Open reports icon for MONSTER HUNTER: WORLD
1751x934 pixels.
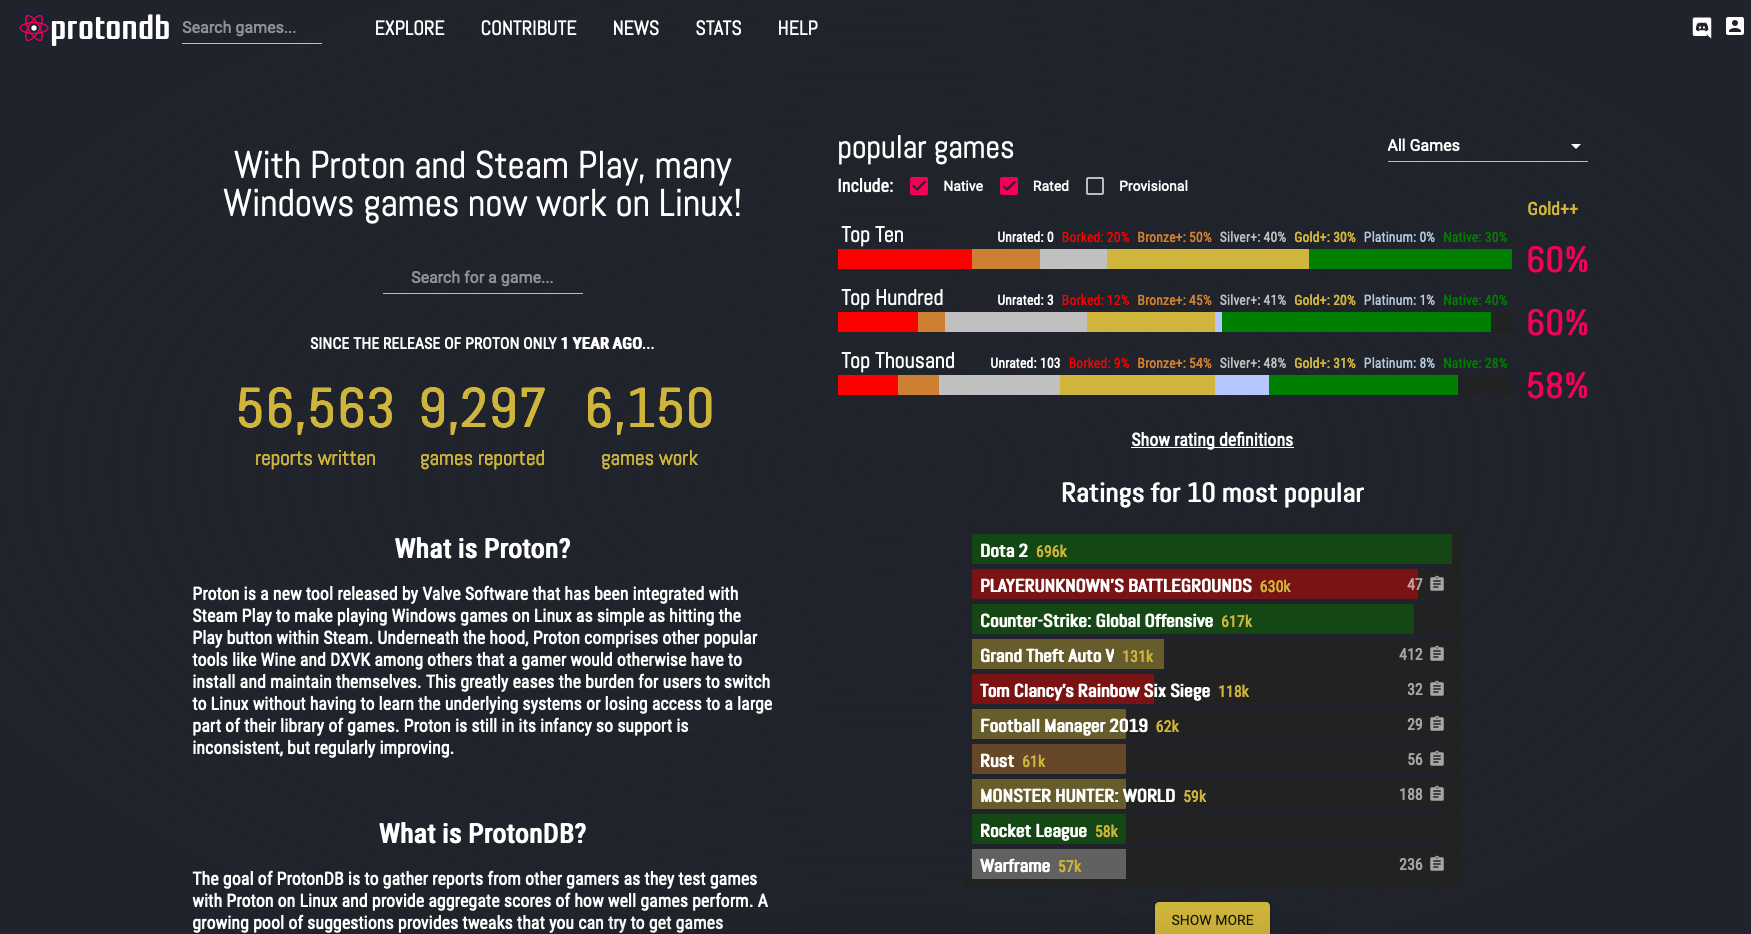point(1437,794)
